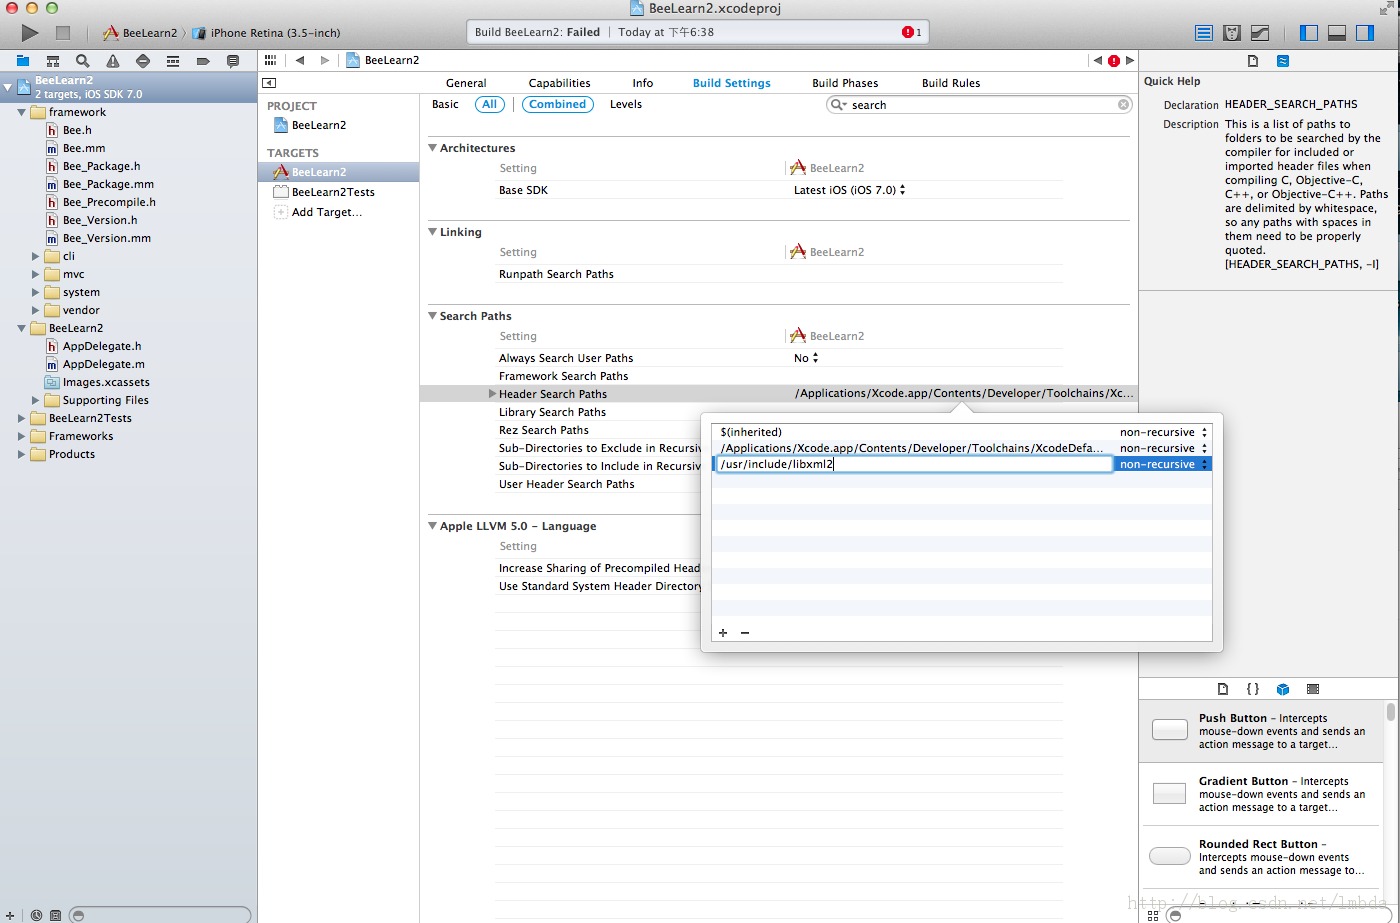Open the debug navigator icon

173,61
